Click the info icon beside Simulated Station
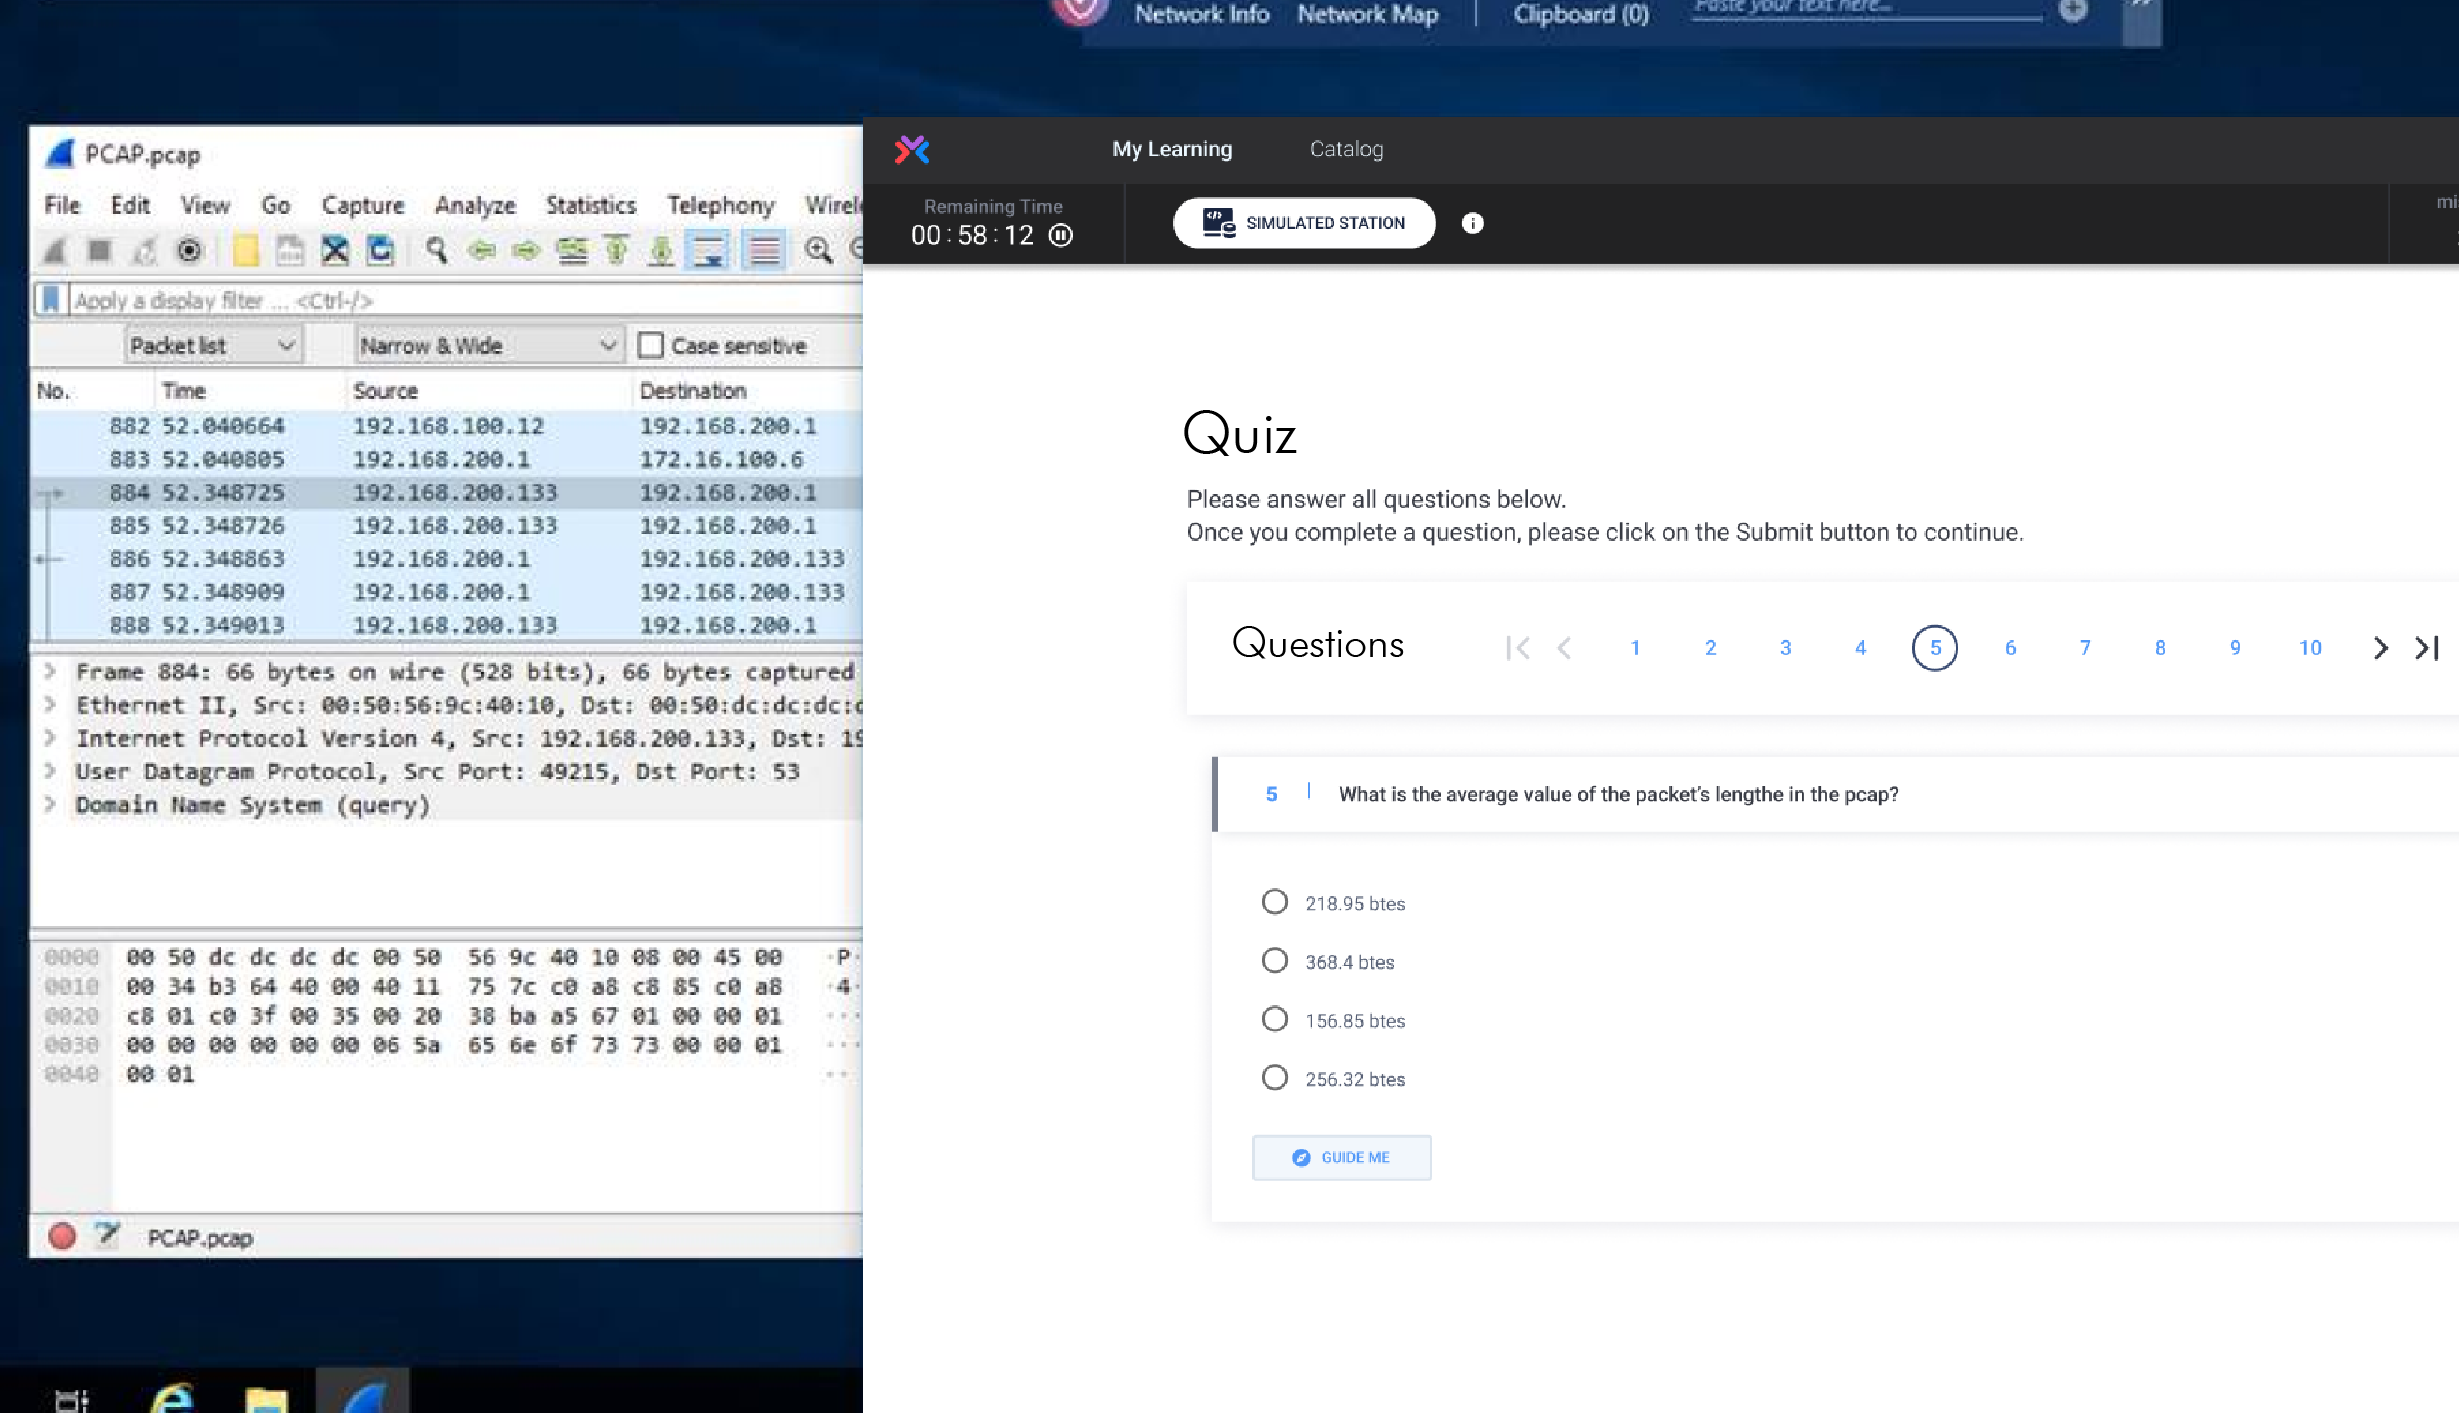The image size is (2459, 1413). coord(1472,223)
